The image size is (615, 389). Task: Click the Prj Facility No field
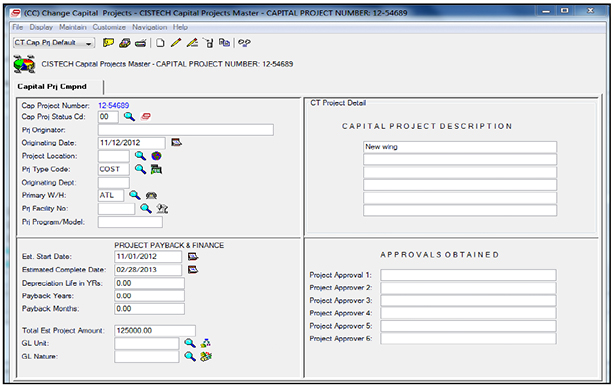pyautogui.click(x=116, y=209)
